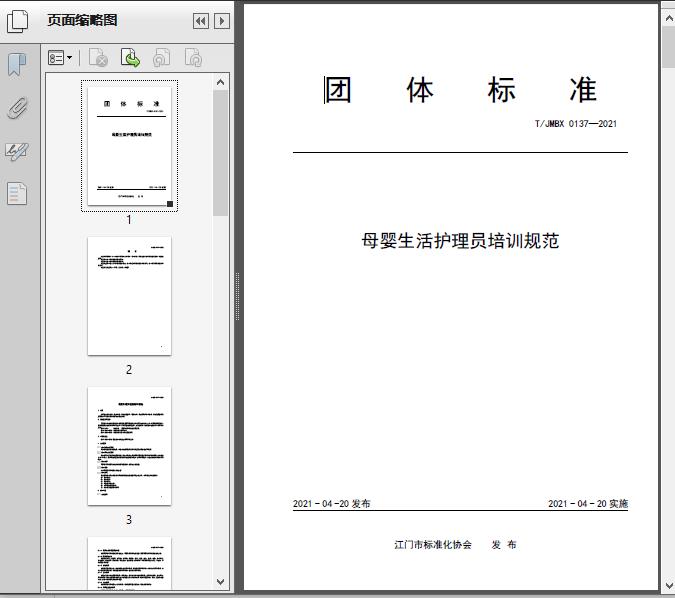Screen dimensions: 675x598
Task: Click the heading character 团
Action: (x=338, y=90)
